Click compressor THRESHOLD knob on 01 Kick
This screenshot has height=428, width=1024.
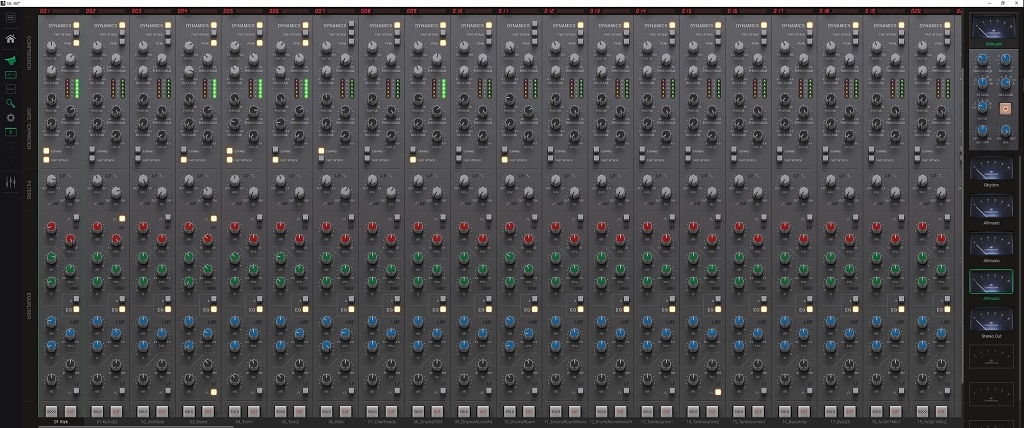tap(70, 59)
